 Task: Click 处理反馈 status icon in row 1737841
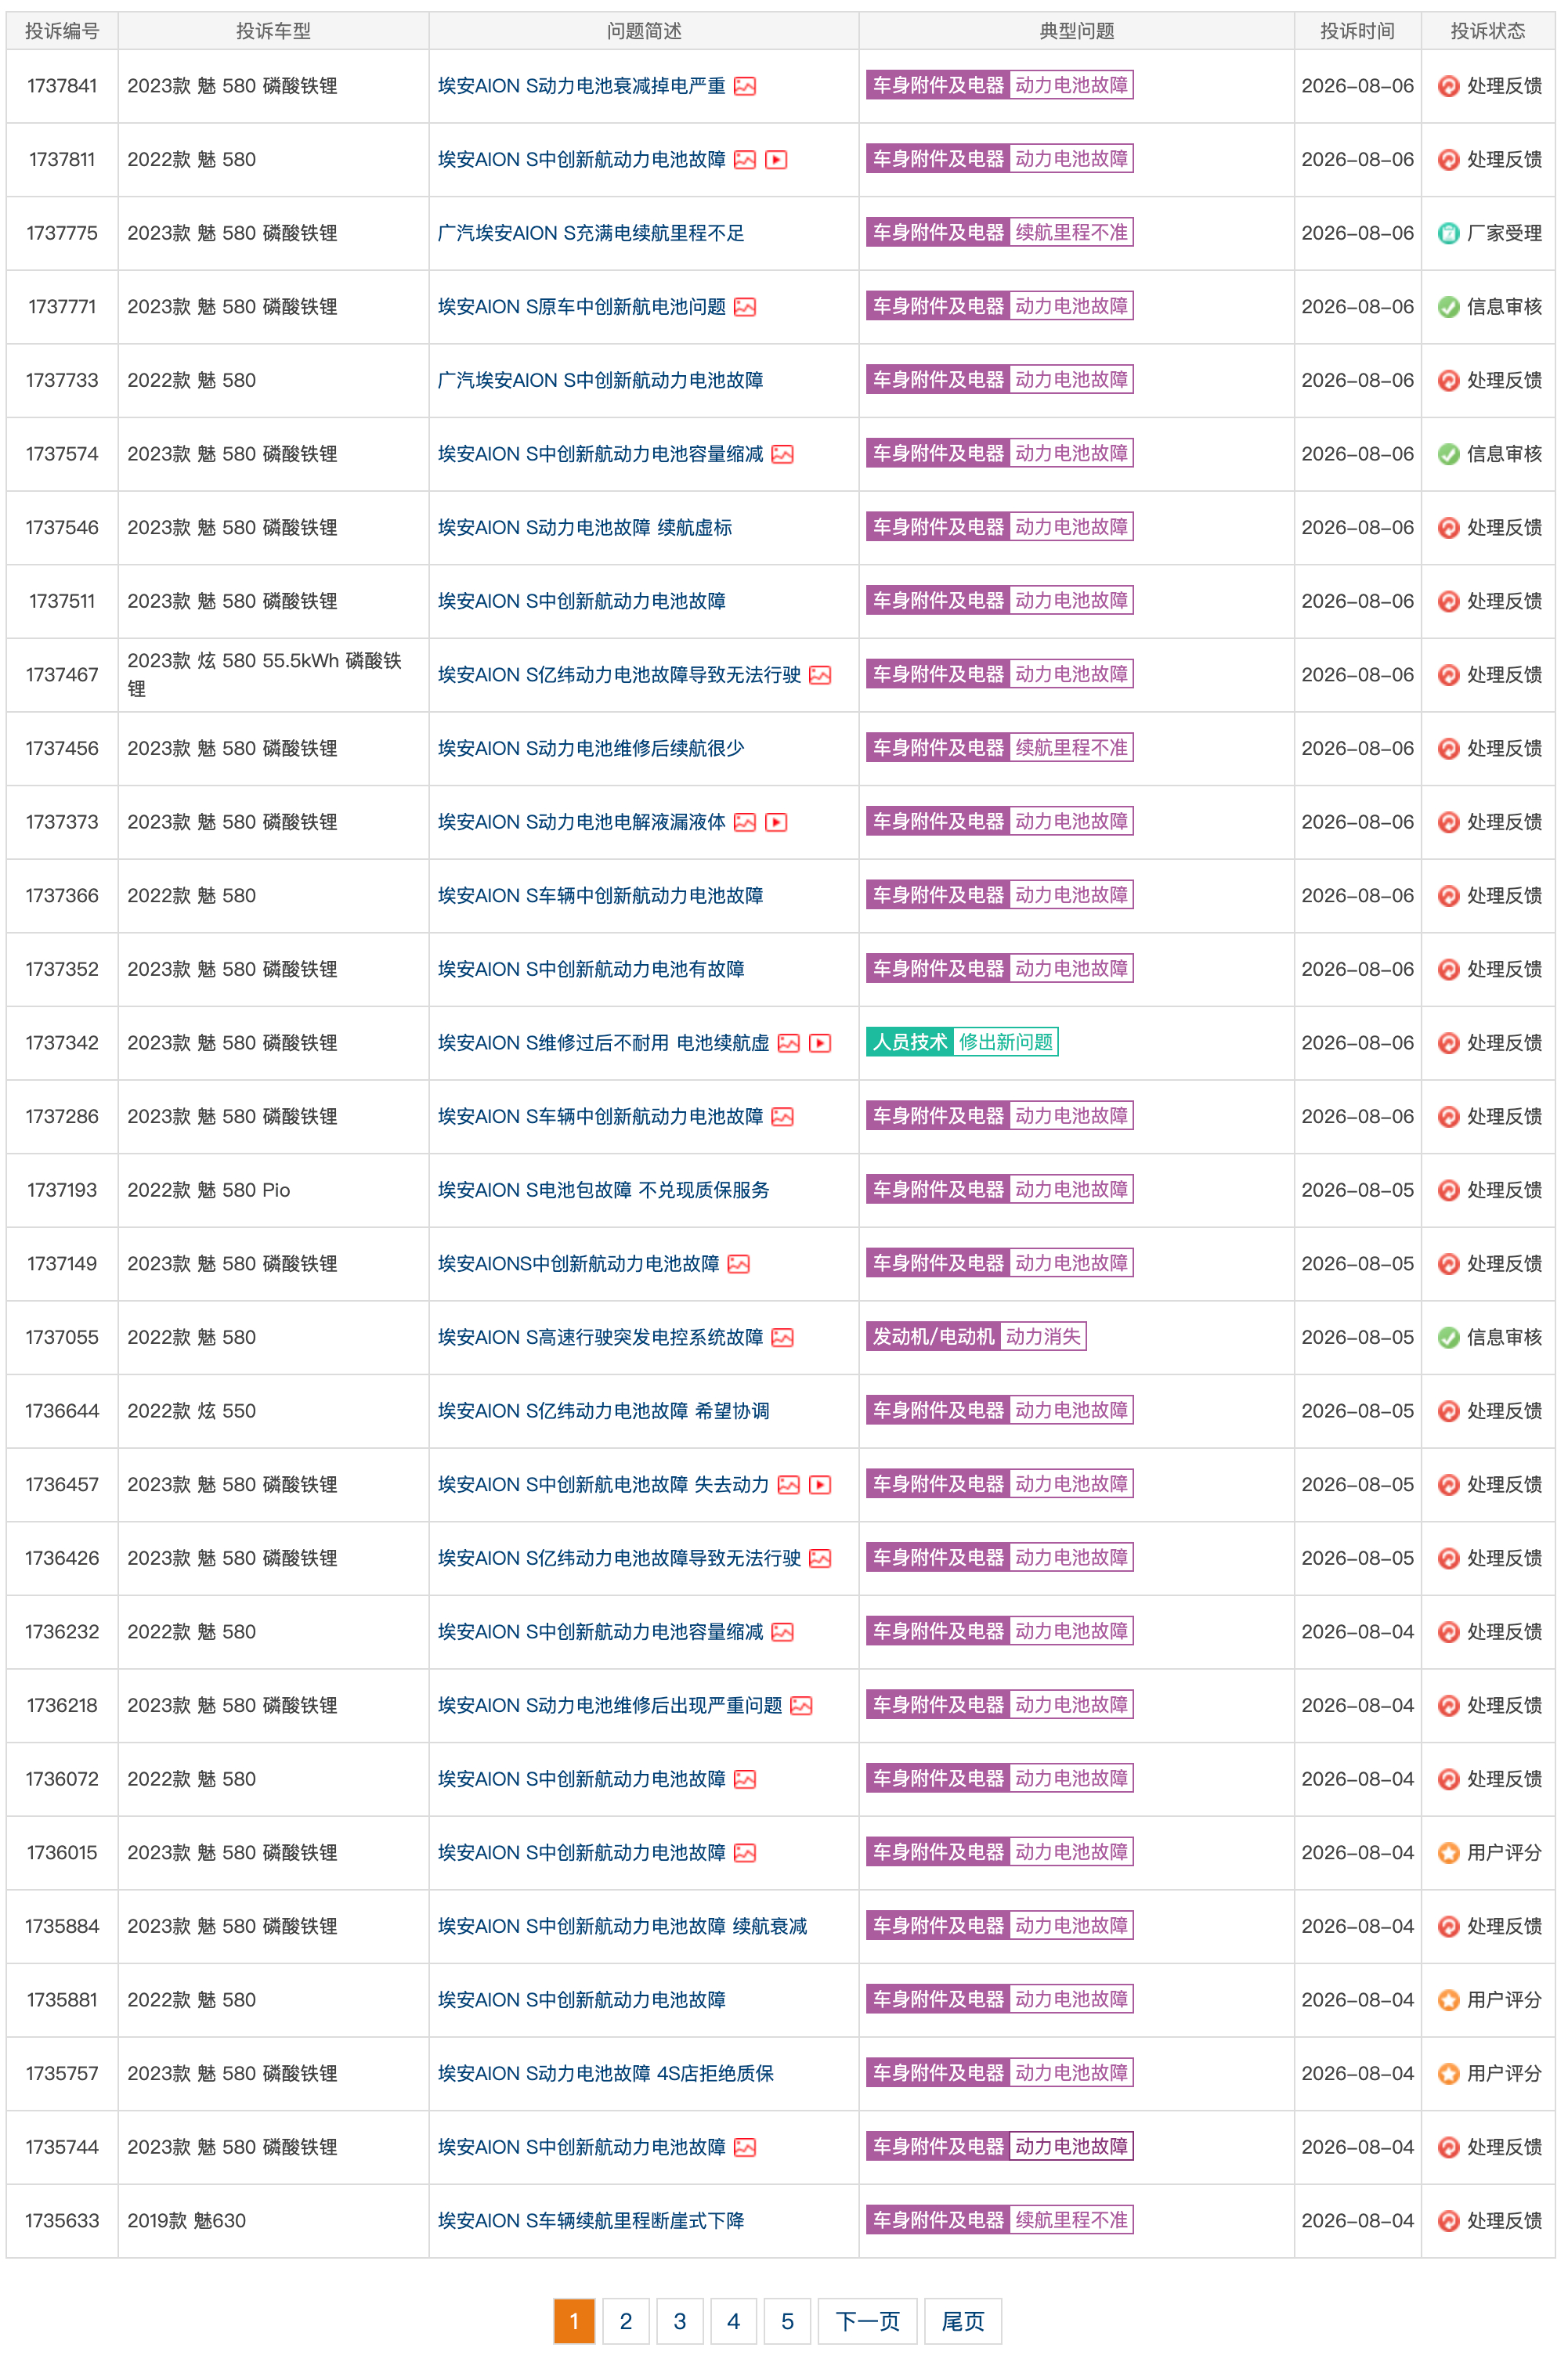(1448, 86)
